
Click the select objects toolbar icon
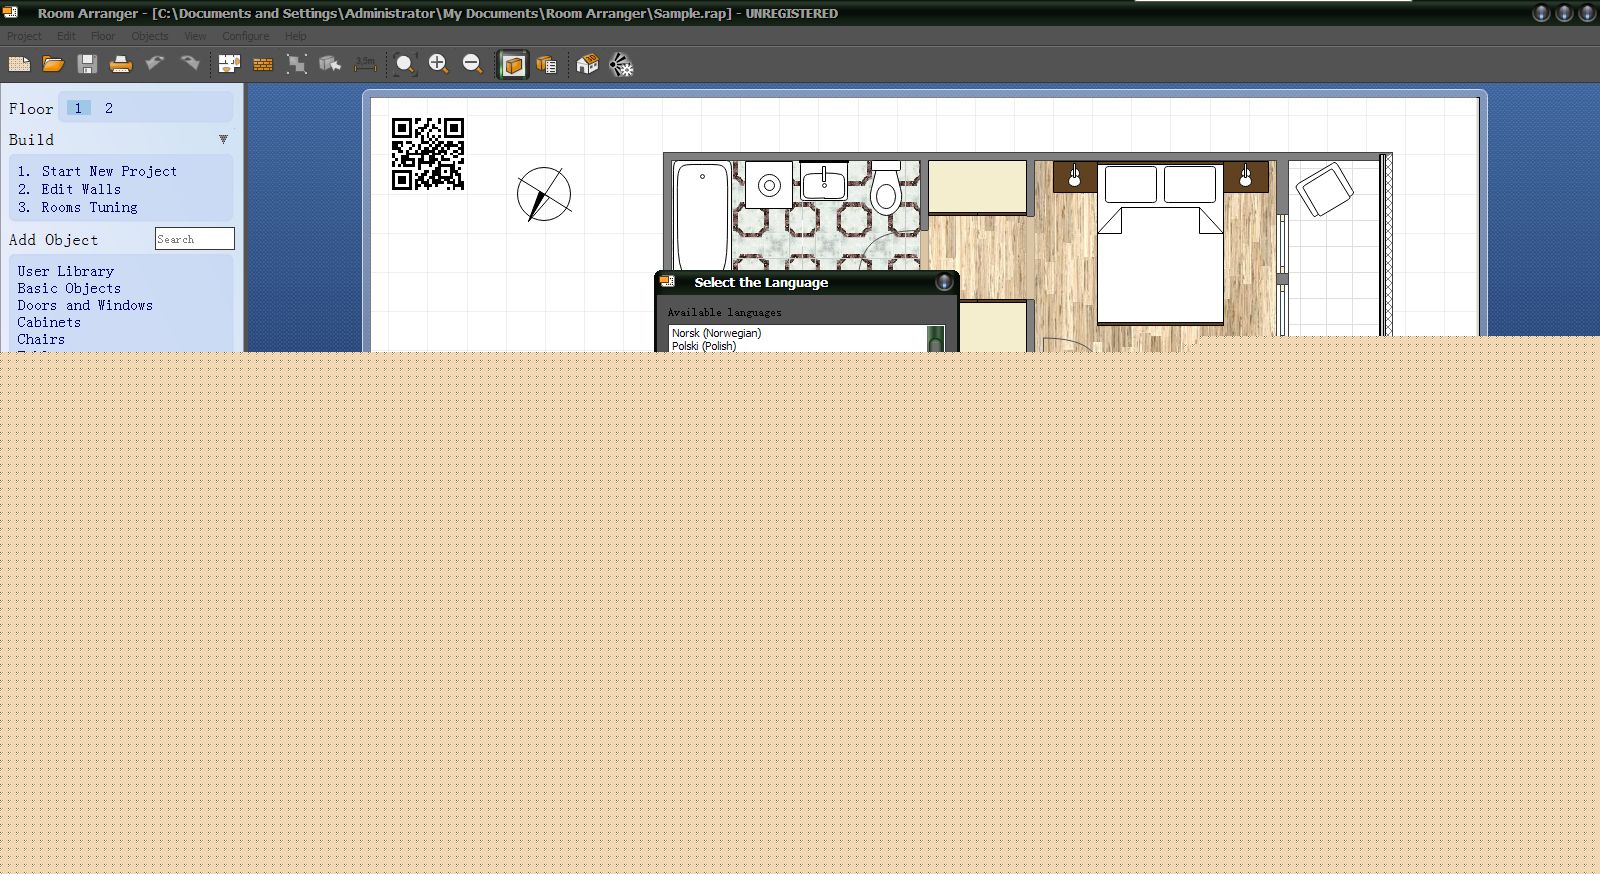click(297, 65)
